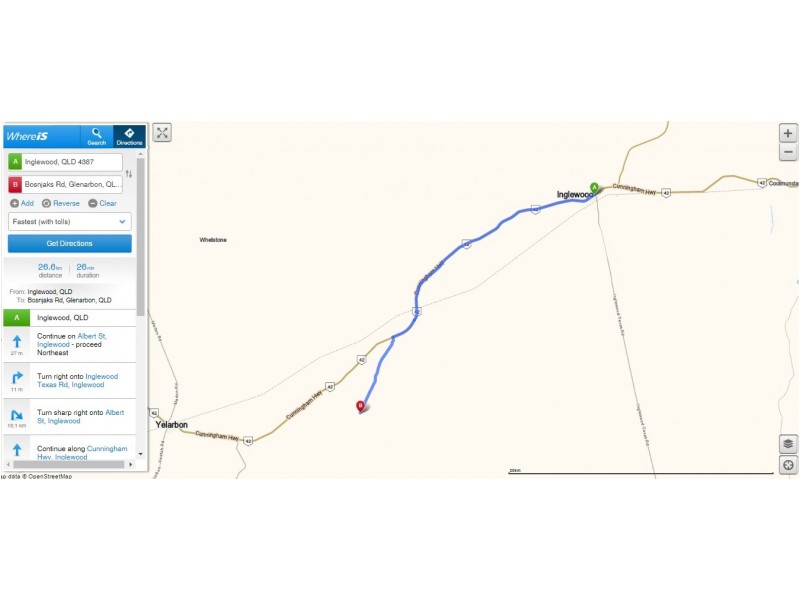Edit the Bosnjaks Rd destination field
Viewport: 800px width, 600px height.
click(65, 184)
